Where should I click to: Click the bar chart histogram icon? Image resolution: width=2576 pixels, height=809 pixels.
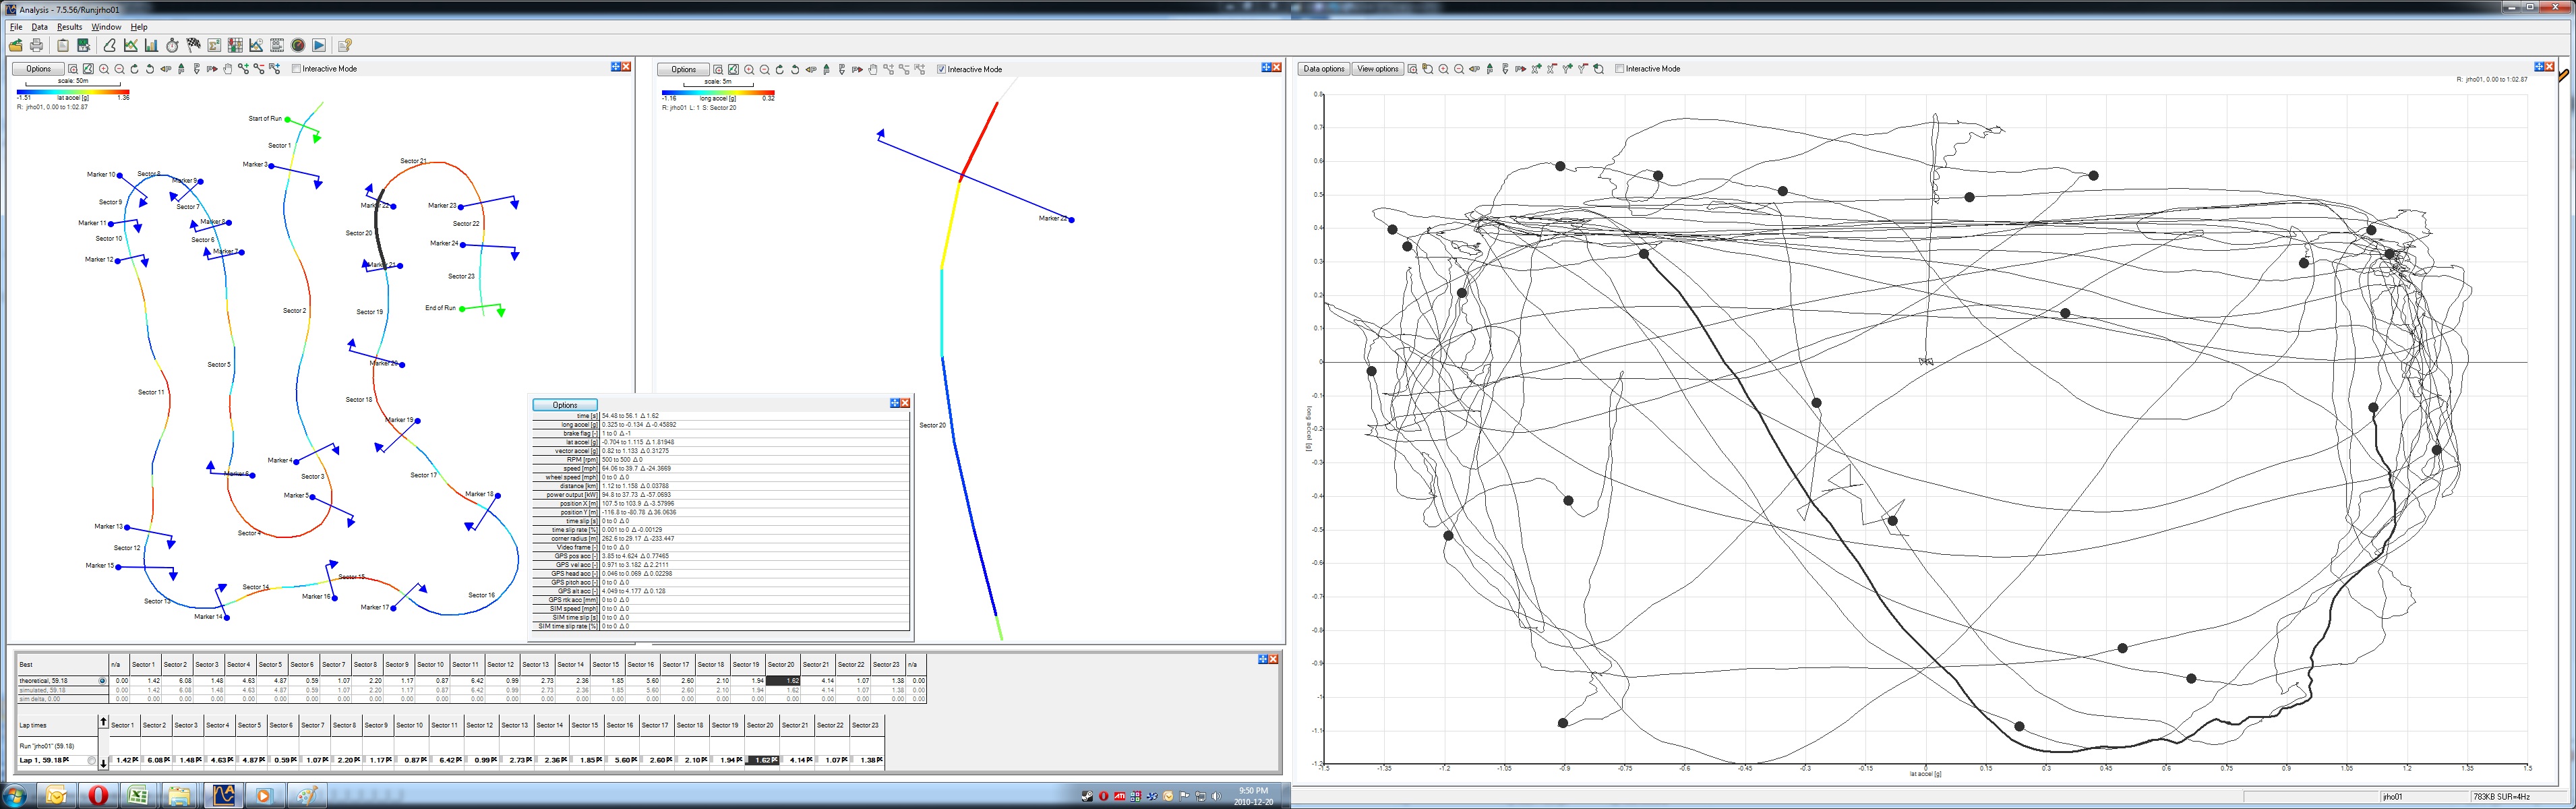point(151,45)
